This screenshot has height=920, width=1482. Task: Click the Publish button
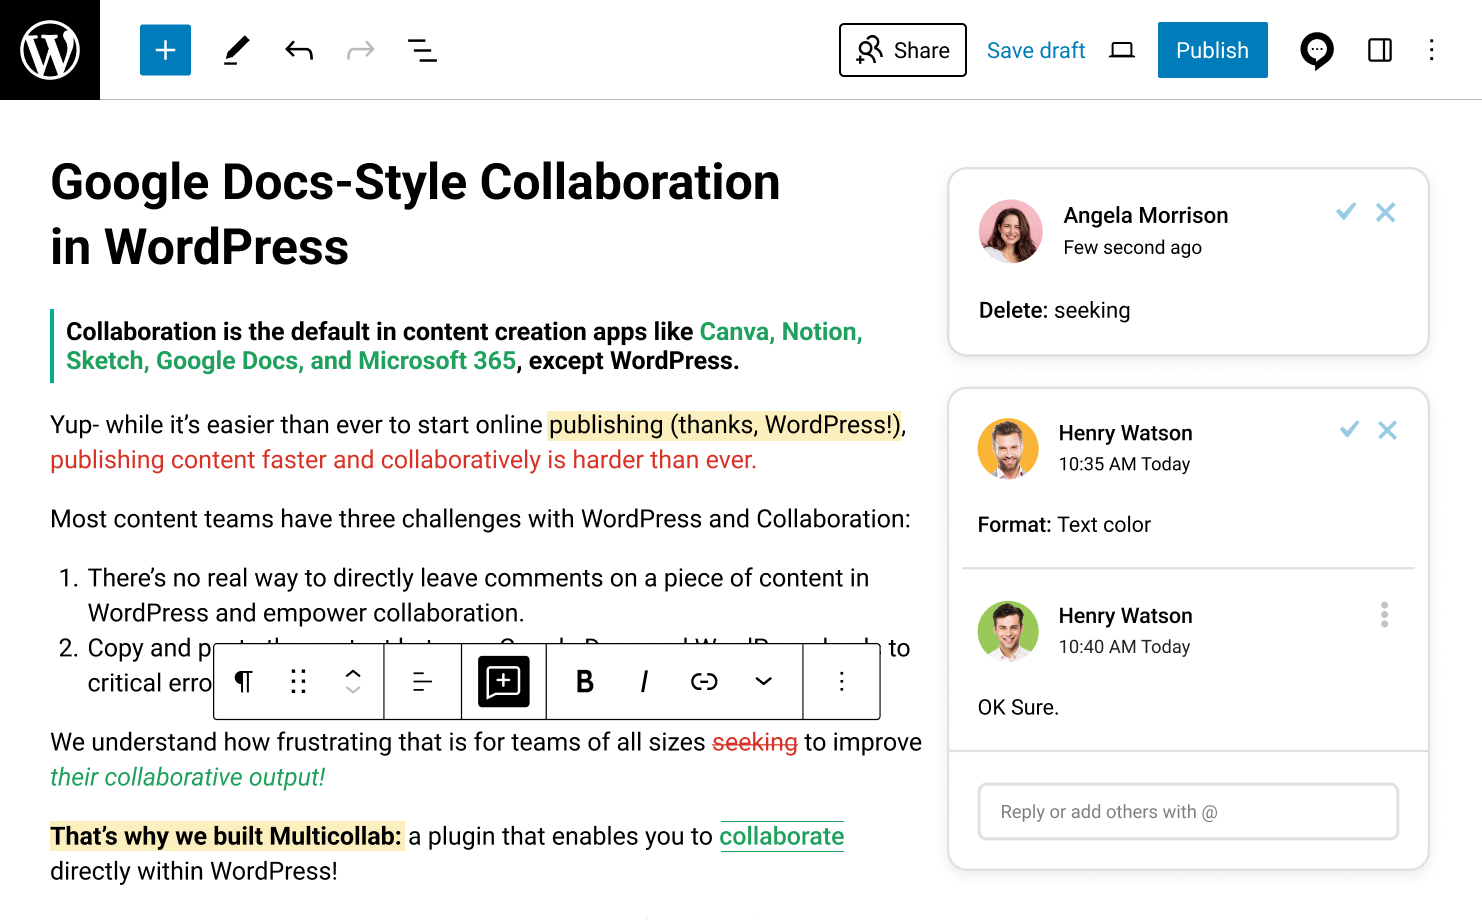(x=1213, y=50)
